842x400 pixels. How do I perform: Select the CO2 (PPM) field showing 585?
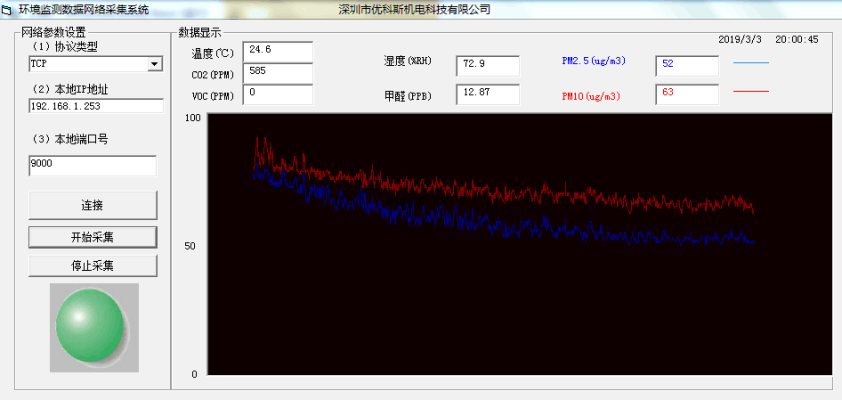coord(278,72)
